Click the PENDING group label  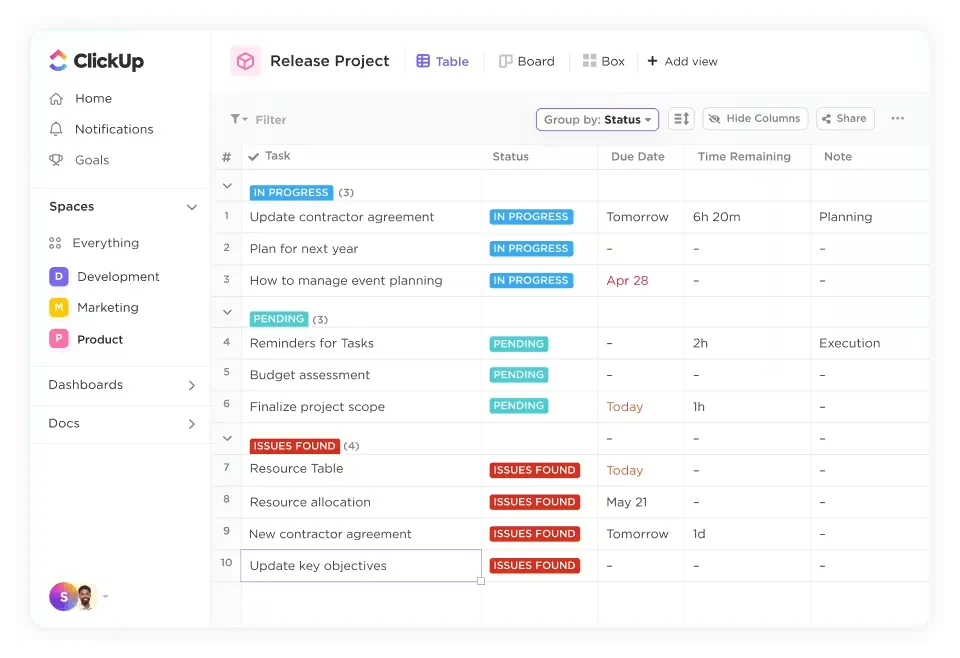point(279,319)
